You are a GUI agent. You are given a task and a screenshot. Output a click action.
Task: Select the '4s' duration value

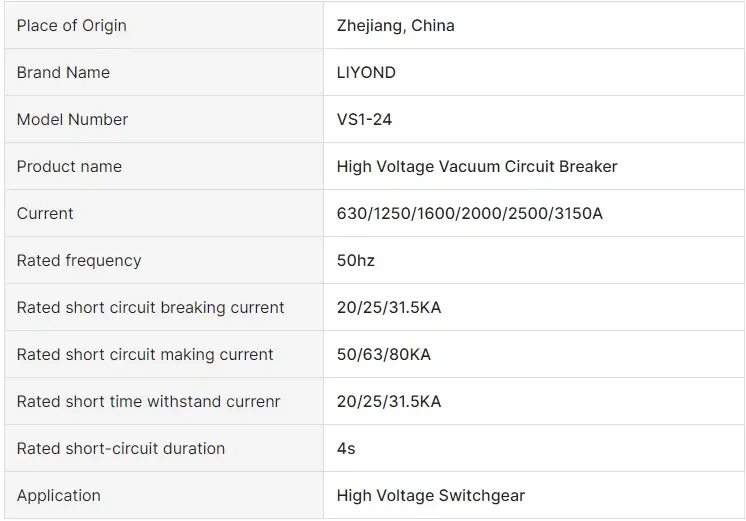pyautogui.click(x=346, y=448)
